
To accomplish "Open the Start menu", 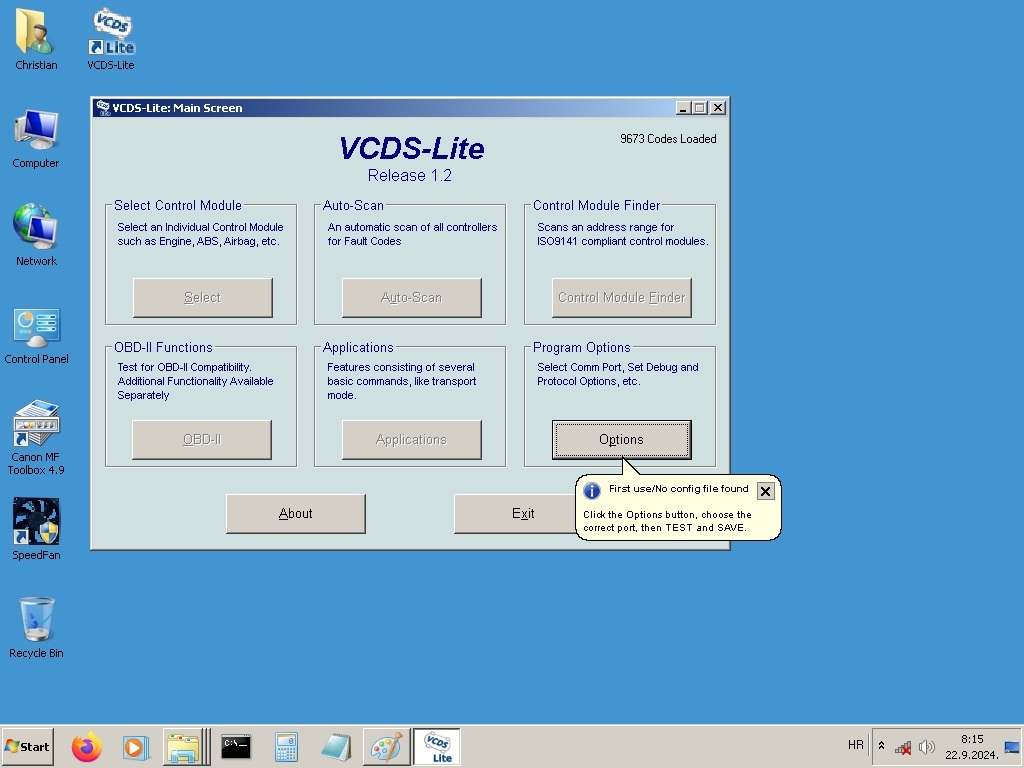I will pyautogui.click(x=27, y=746).
